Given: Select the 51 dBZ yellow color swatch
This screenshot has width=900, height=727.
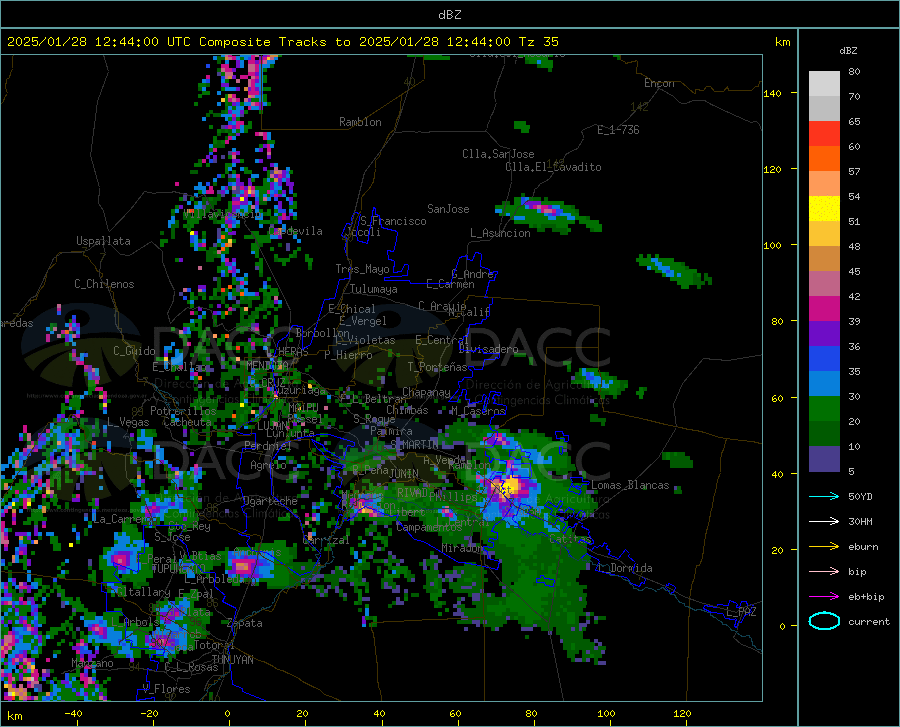Looking at the screenshot, I should [x=824, y=209].
